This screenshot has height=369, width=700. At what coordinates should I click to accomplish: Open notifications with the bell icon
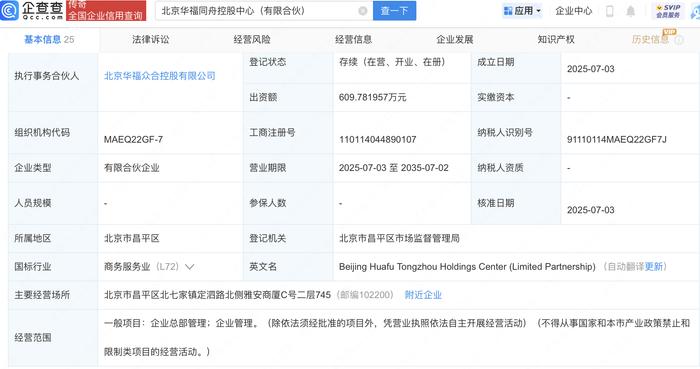pyautogui.click(x=630, y=11)
